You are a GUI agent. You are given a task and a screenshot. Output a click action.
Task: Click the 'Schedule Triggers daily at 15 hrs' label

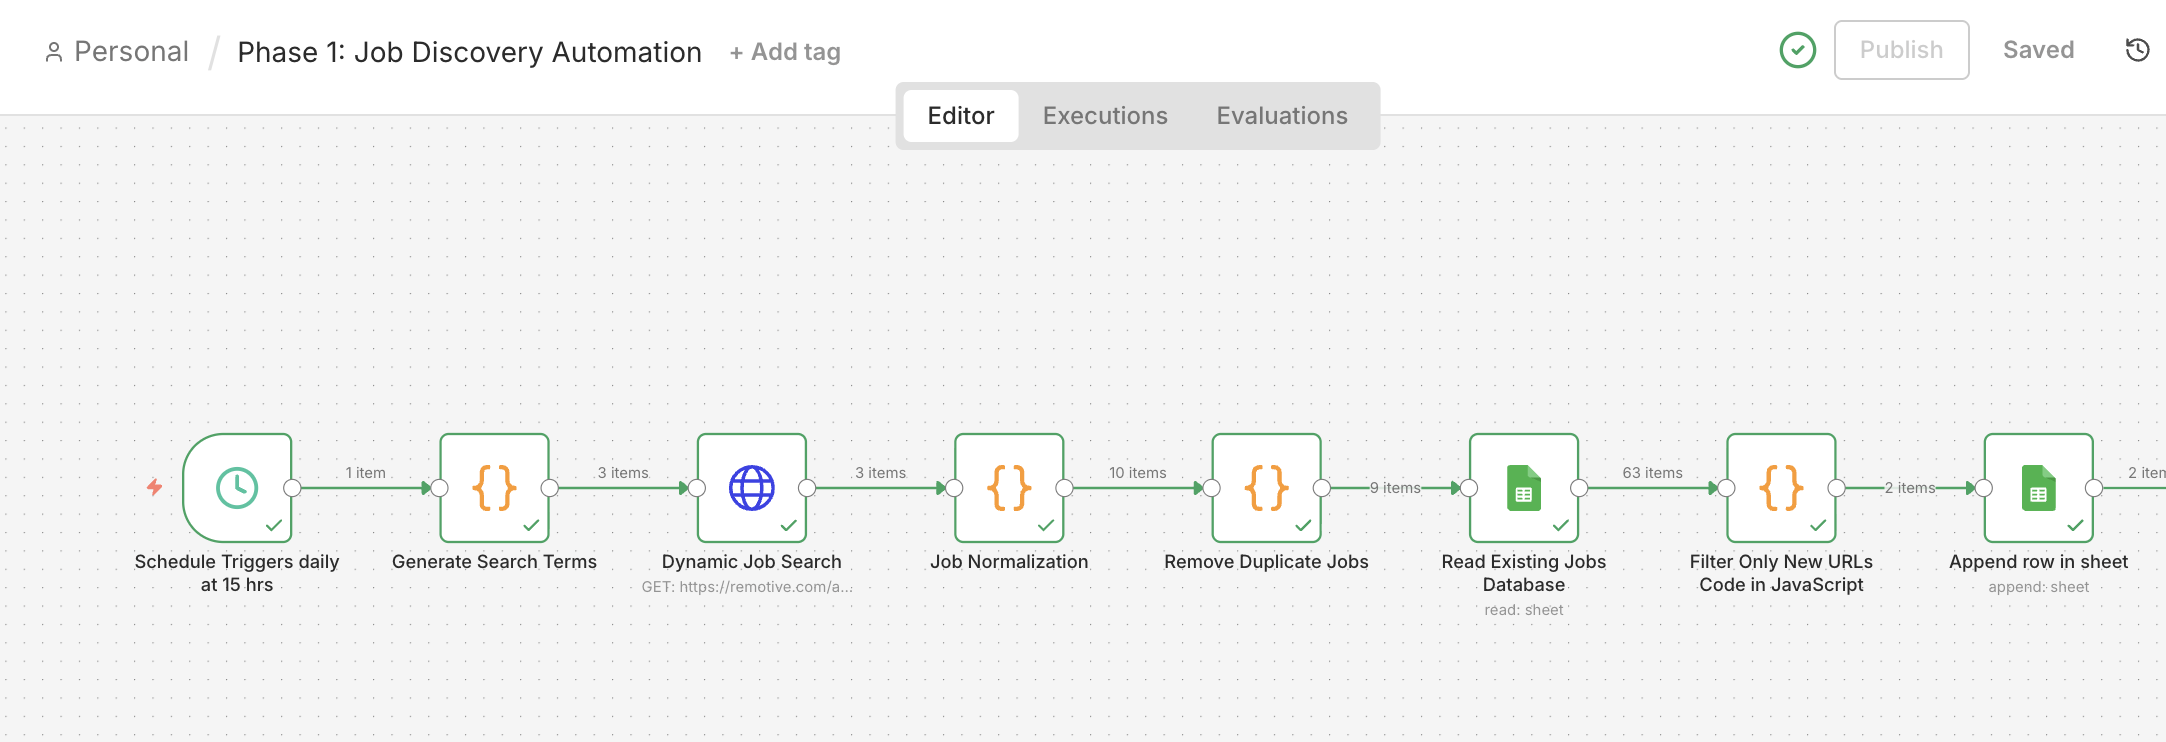click(x=237, y=573)
